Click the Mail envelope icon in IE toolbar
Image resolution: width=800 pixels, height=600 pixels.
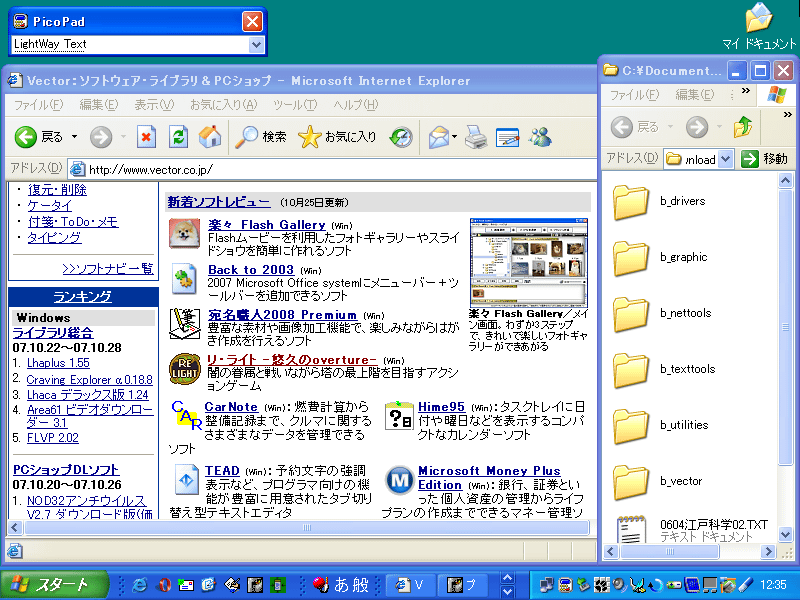click(439, 137)
